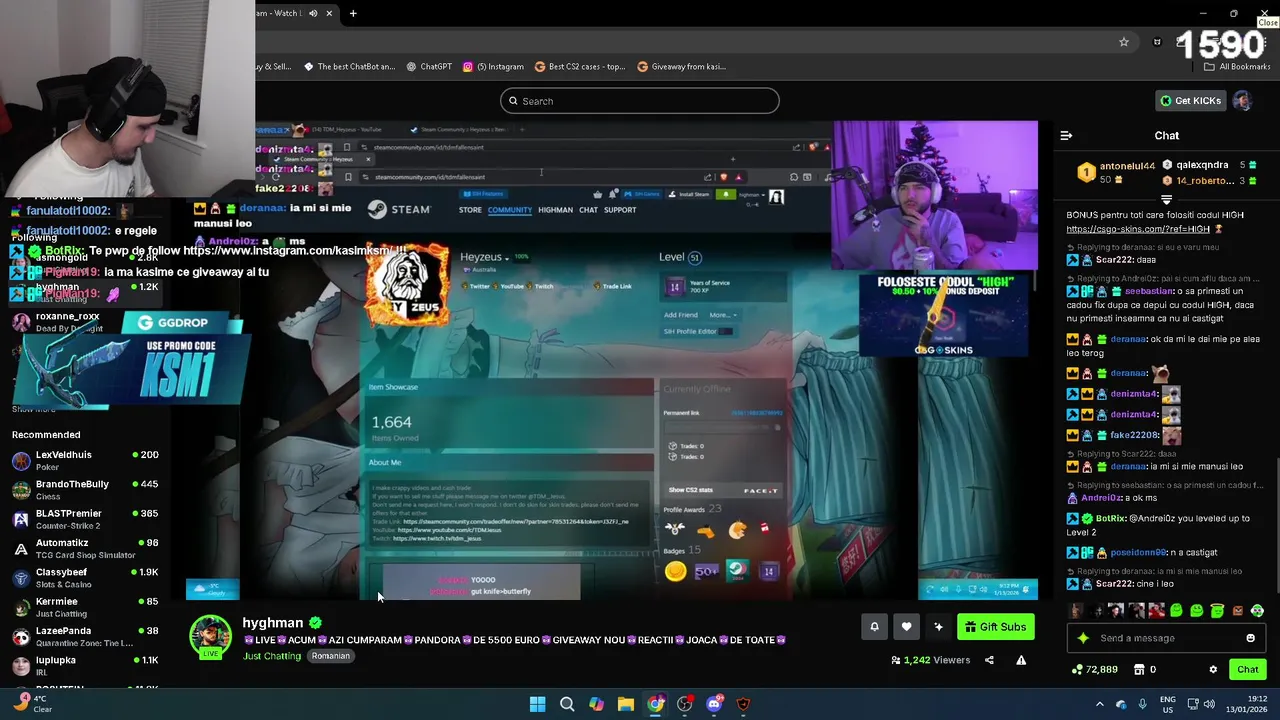The height and width of the screenshot is (720, 1280).
Task: Click the Romanian language tag
Action: (x=330, y=656)
